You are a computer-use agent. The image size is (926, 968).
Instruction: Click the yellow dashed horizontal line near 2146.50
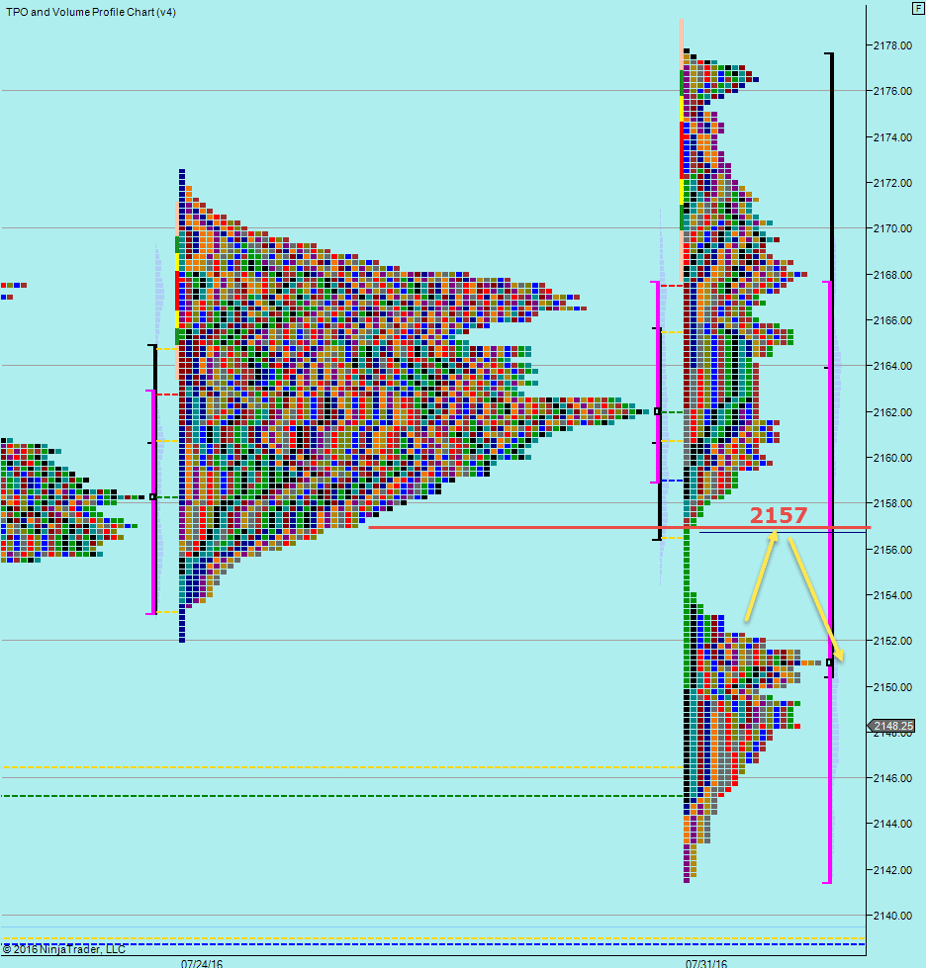click(300, 767)
